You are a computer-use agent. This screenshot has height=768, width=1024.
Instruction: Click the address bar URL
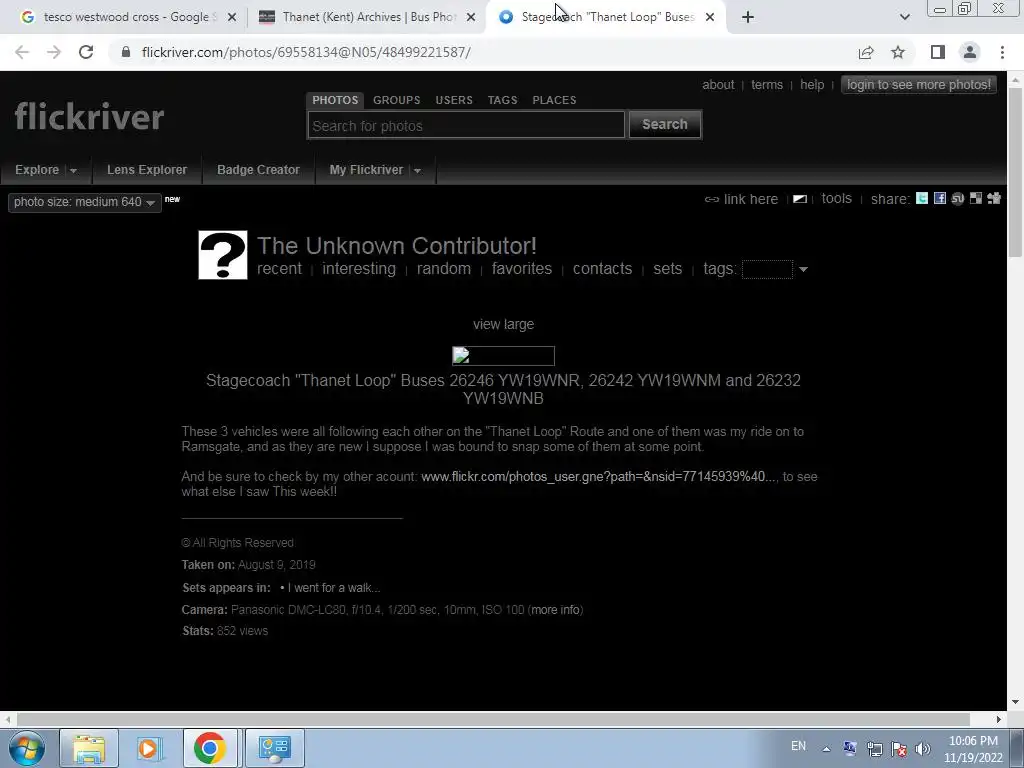[306, 52]
